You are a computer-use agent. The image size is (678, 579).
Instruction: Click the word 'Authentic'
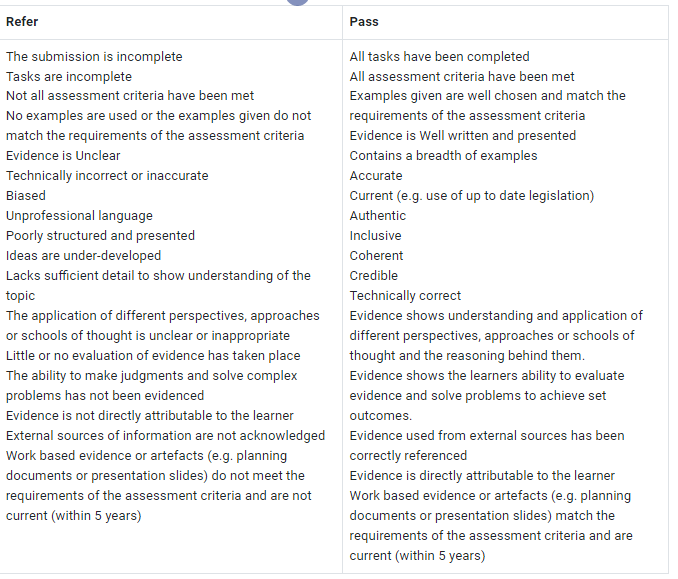click(x=378, y=216)
